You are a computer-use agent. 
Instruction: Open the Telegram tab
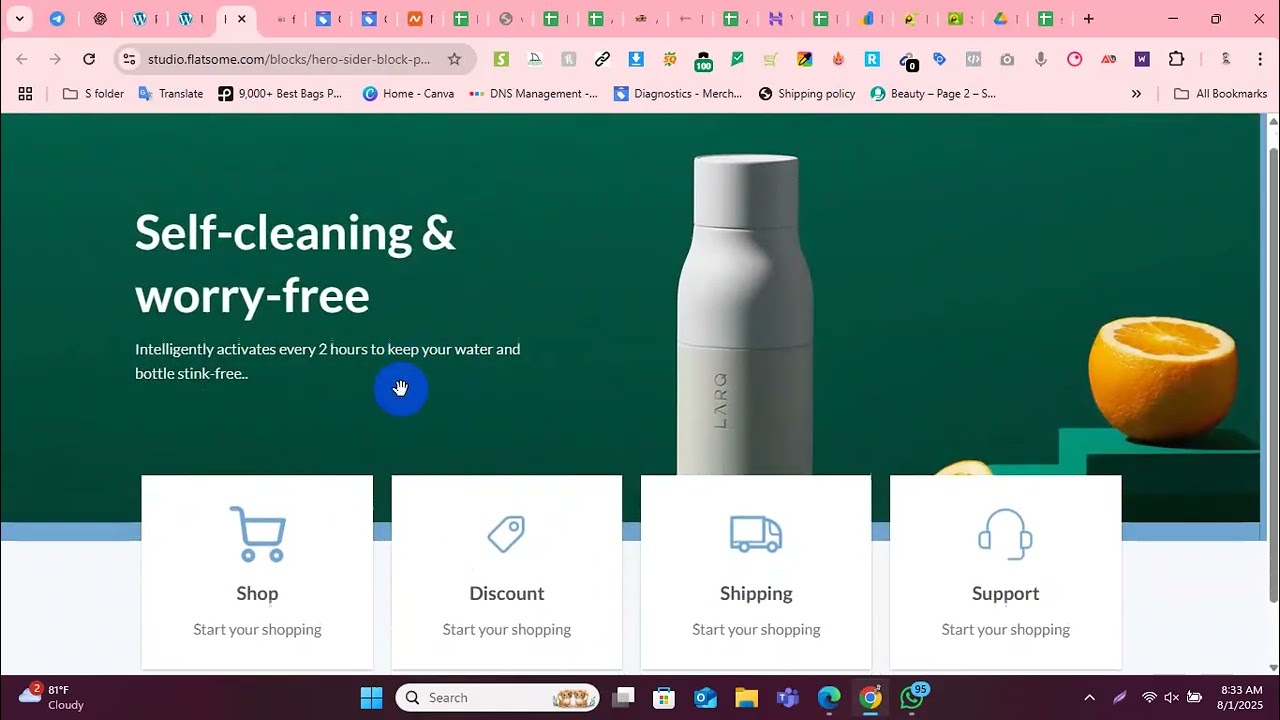click(57, 19)
